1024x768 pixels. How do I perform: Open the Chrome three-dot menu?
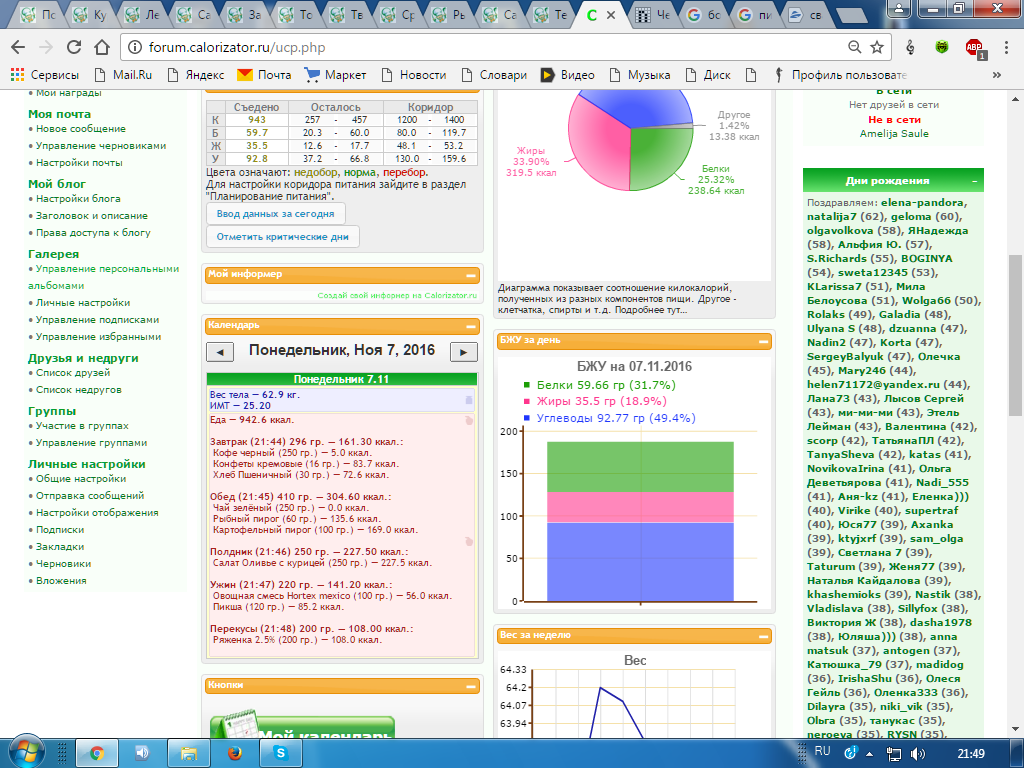point(1006,47)
